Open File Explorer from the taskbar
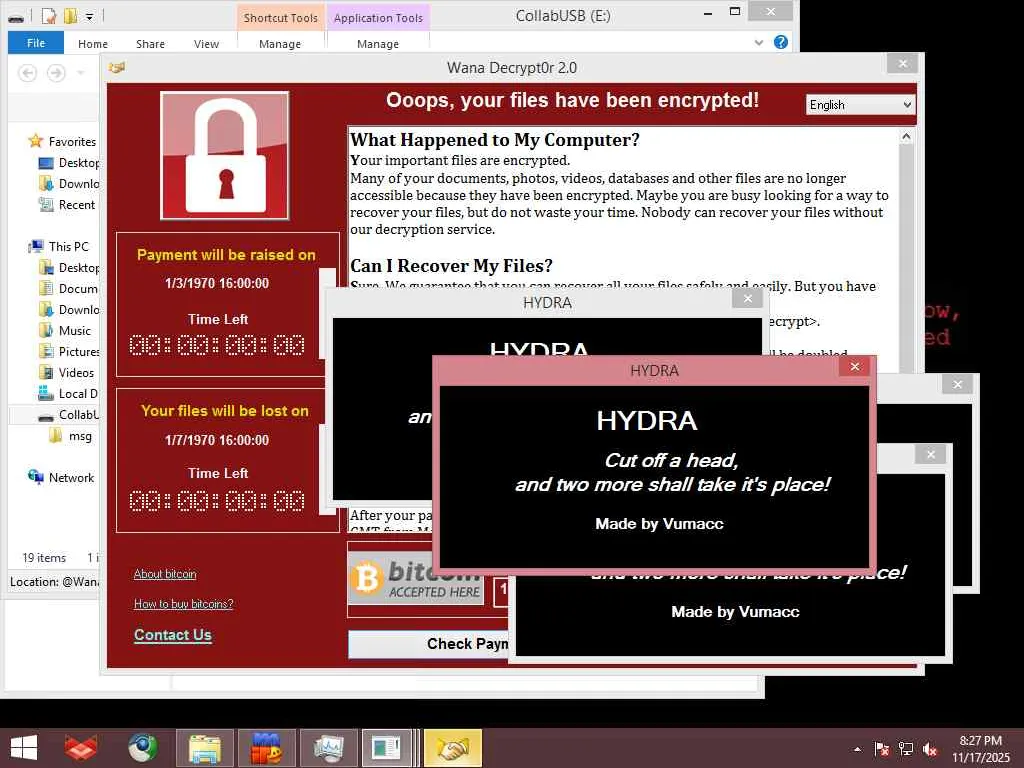 click(x=204, y=748)
